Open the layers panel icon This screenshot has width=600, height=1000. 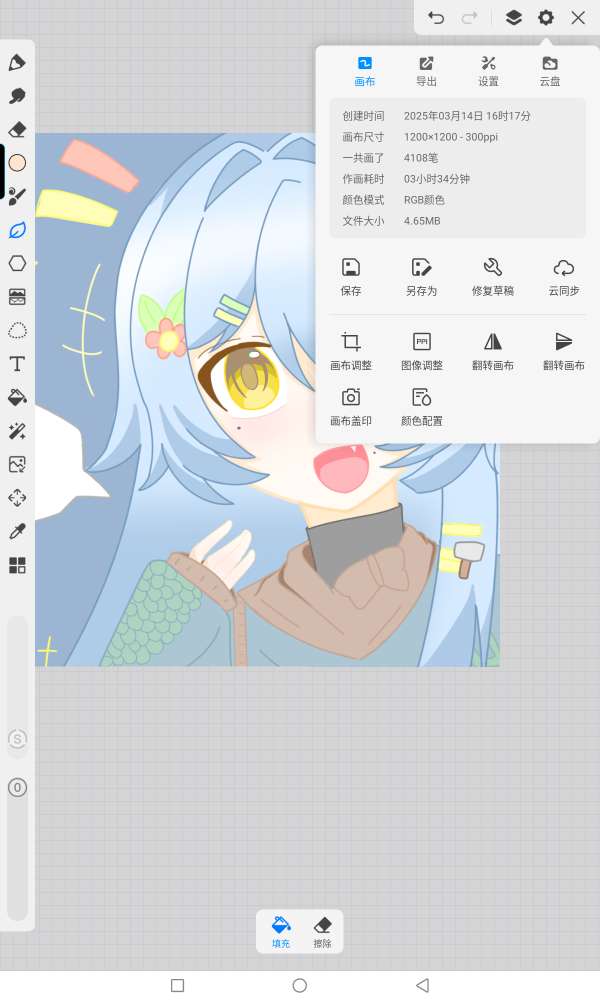513,17
